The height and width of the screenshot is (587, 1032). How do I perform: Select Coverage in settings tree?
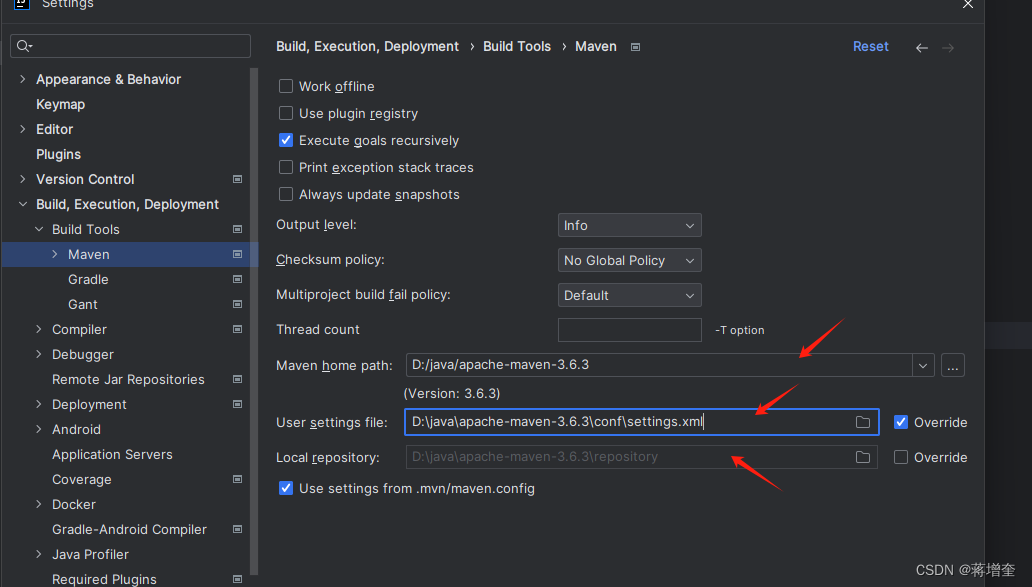pos(82,479)
